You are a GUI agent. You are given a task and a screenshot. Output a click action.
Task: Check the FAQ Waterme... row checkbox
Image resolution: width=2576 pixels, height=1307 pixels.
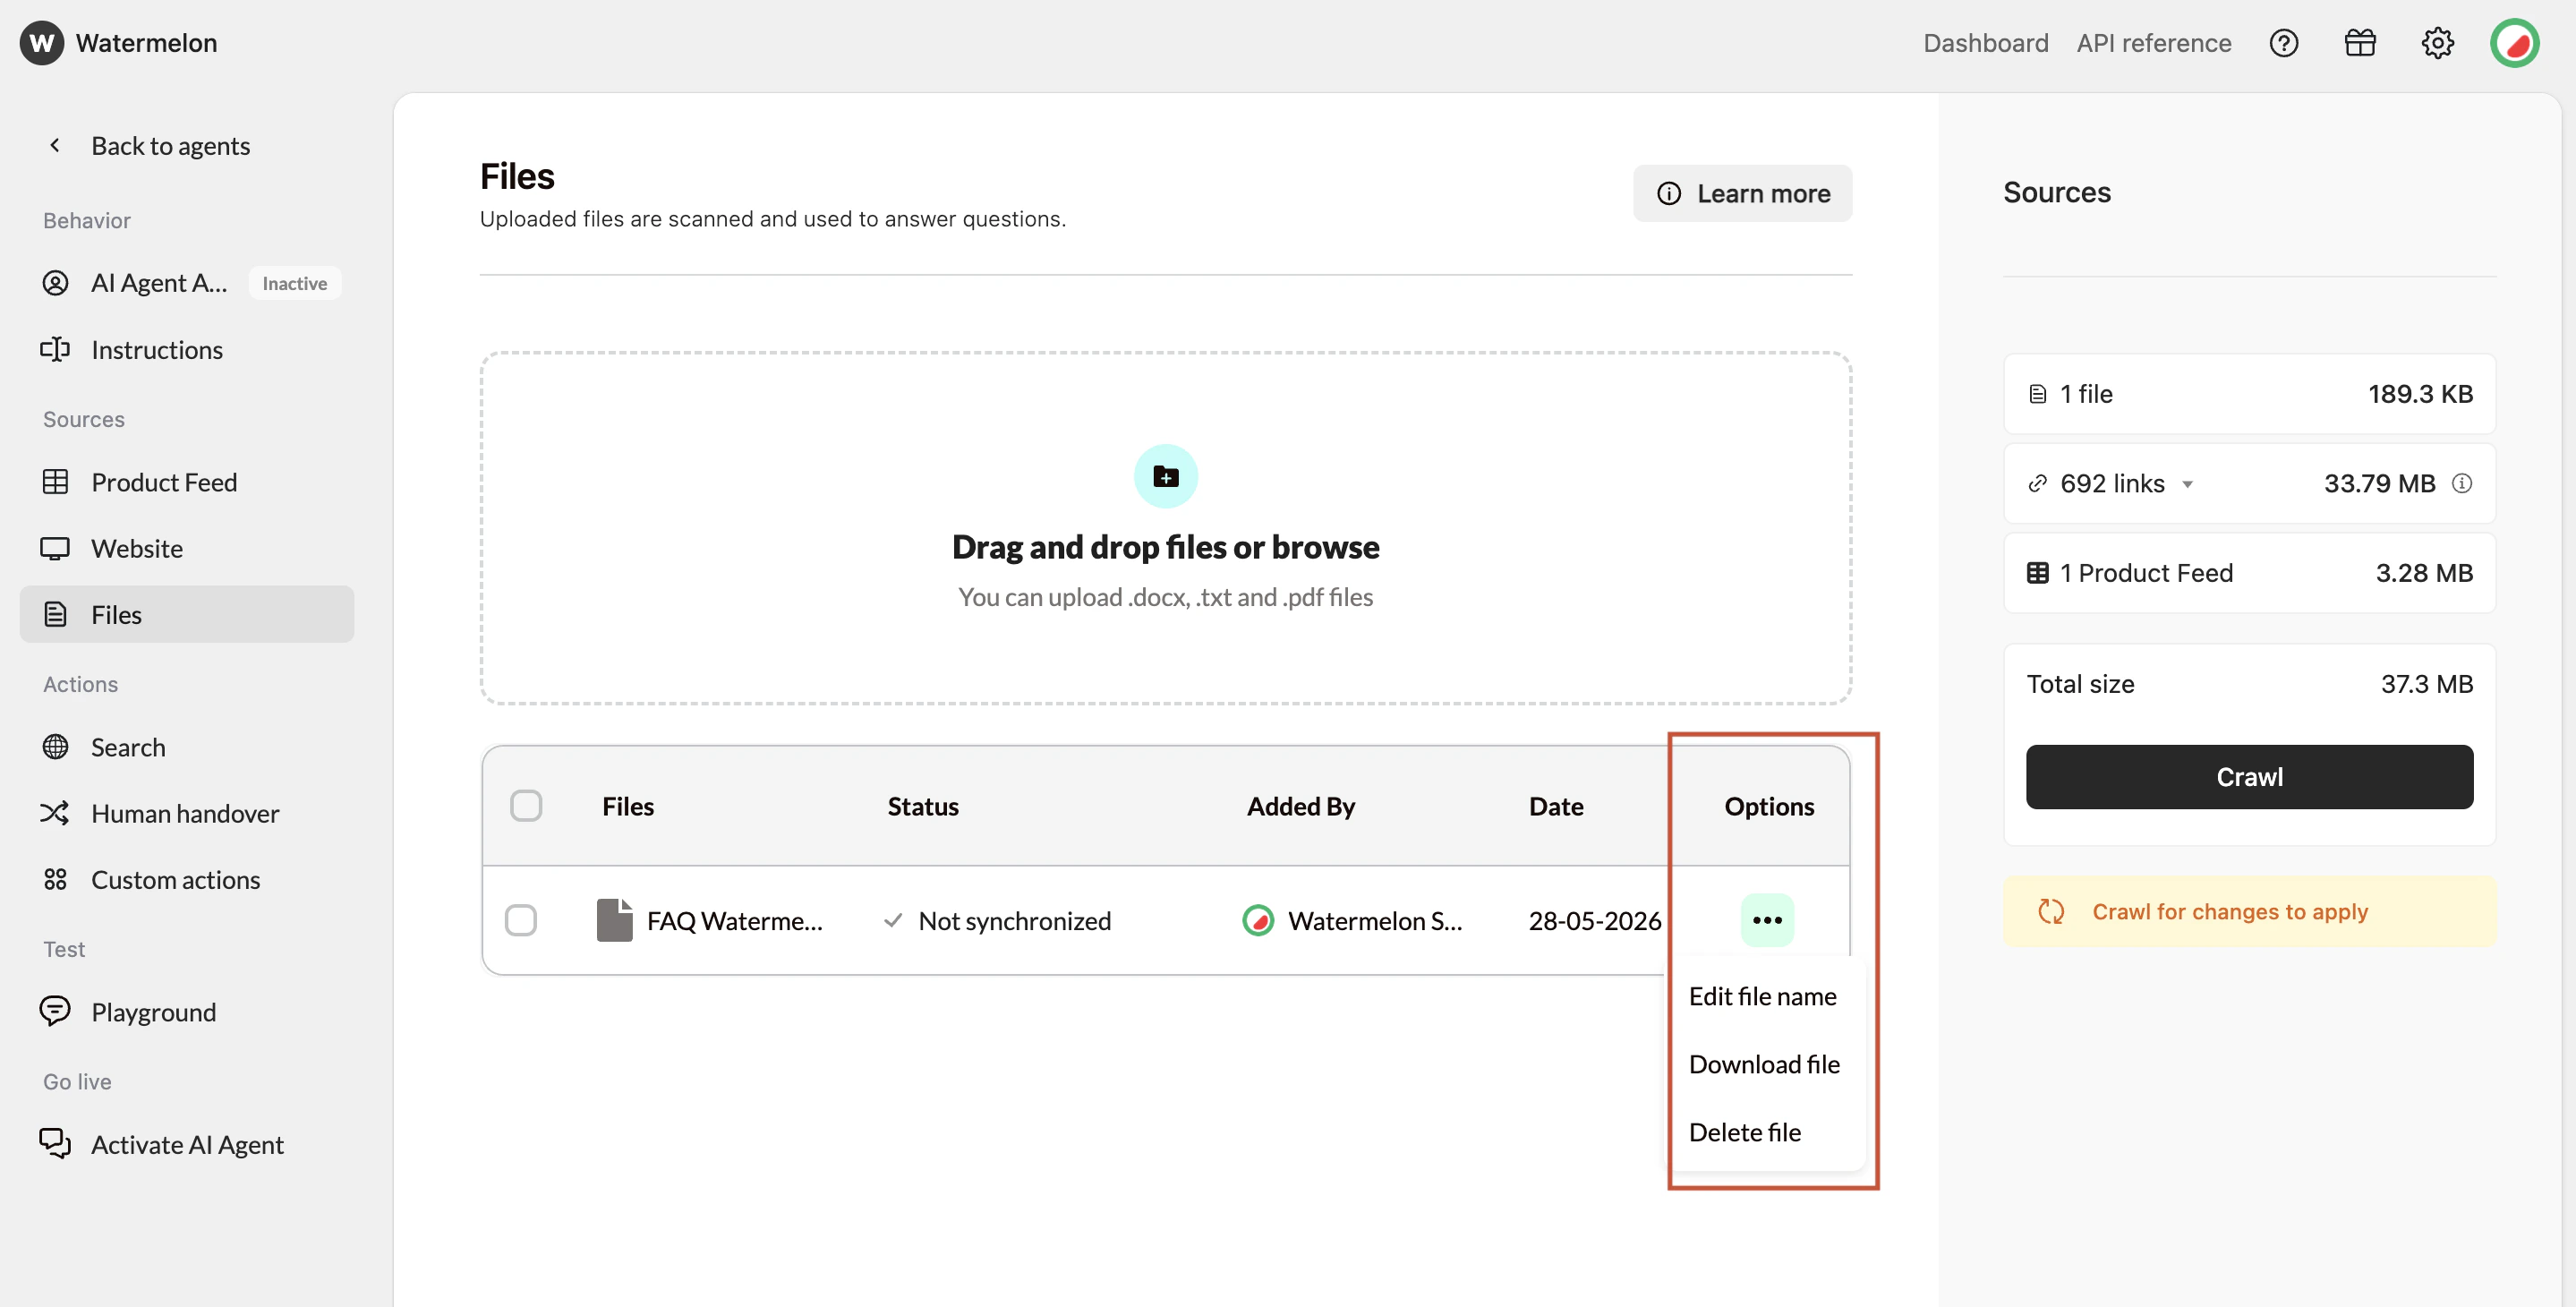pyautogui.click(x=520, y=920)
